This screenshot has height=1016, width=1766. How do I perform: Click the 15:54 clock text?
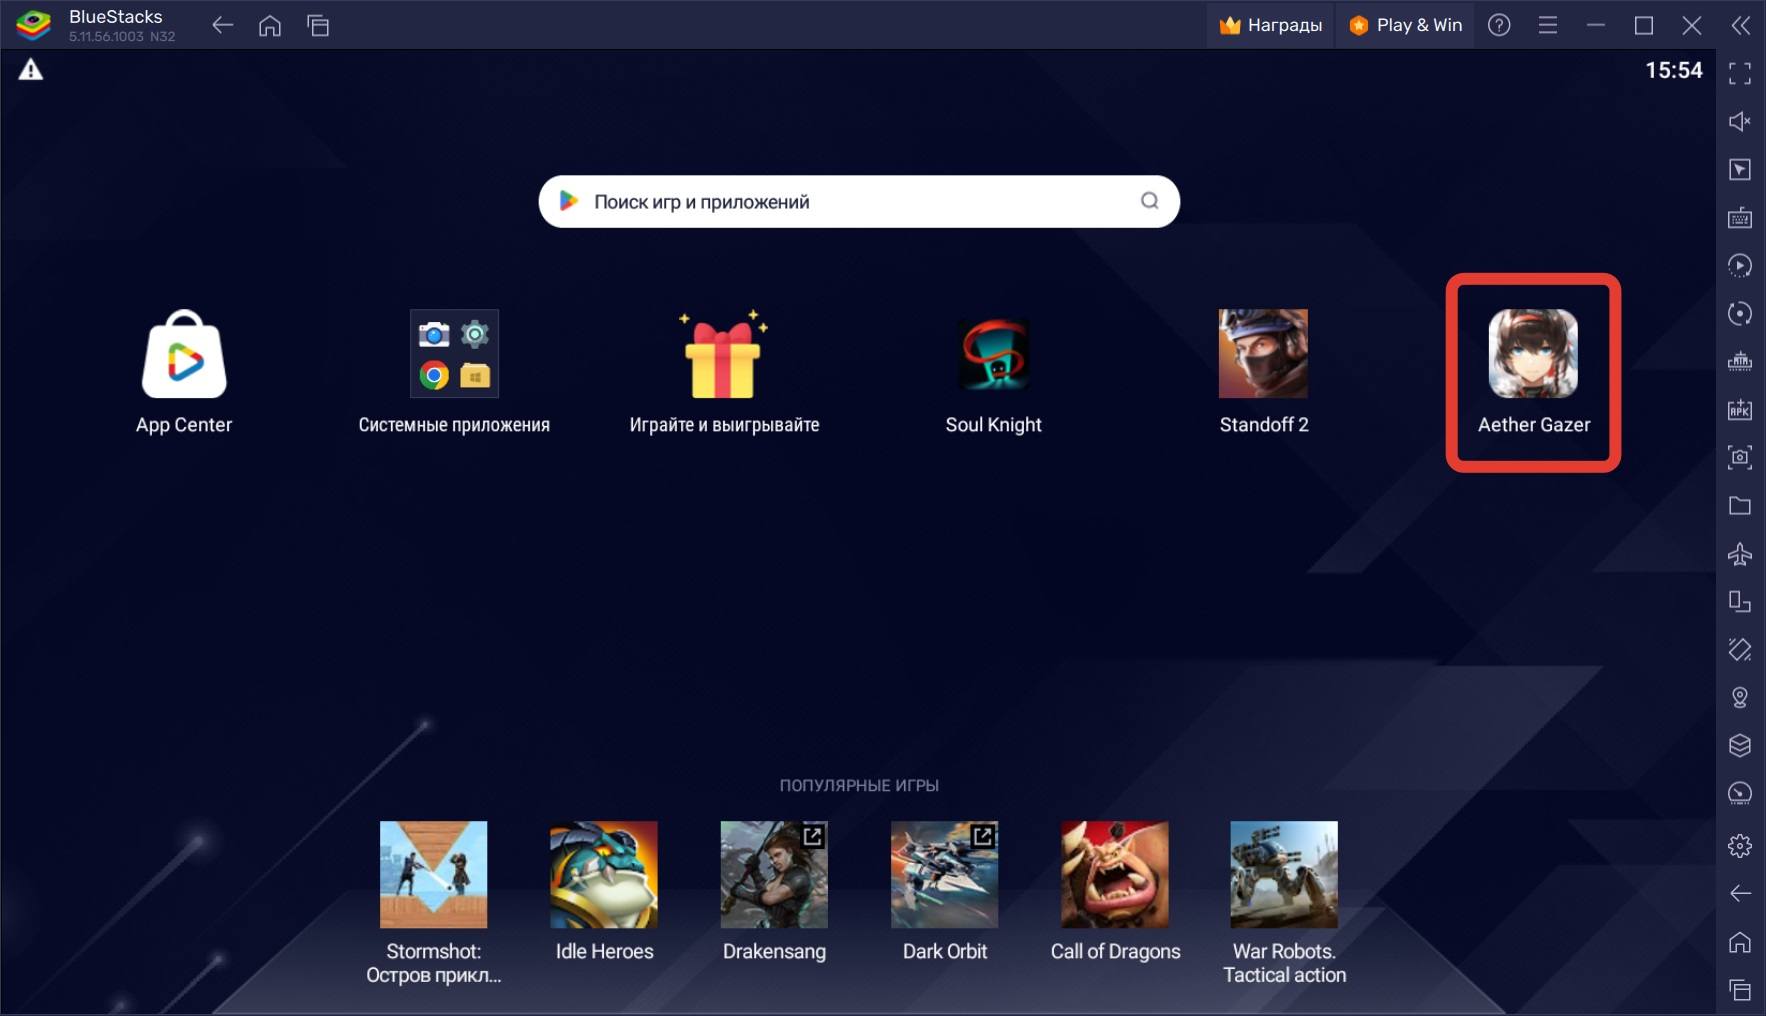point(1674,70)
